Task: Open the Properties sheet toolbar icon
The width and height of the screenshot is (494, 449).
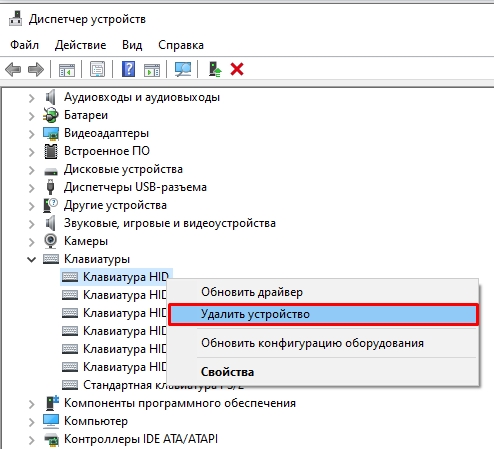Action: [x=97, y=70]
